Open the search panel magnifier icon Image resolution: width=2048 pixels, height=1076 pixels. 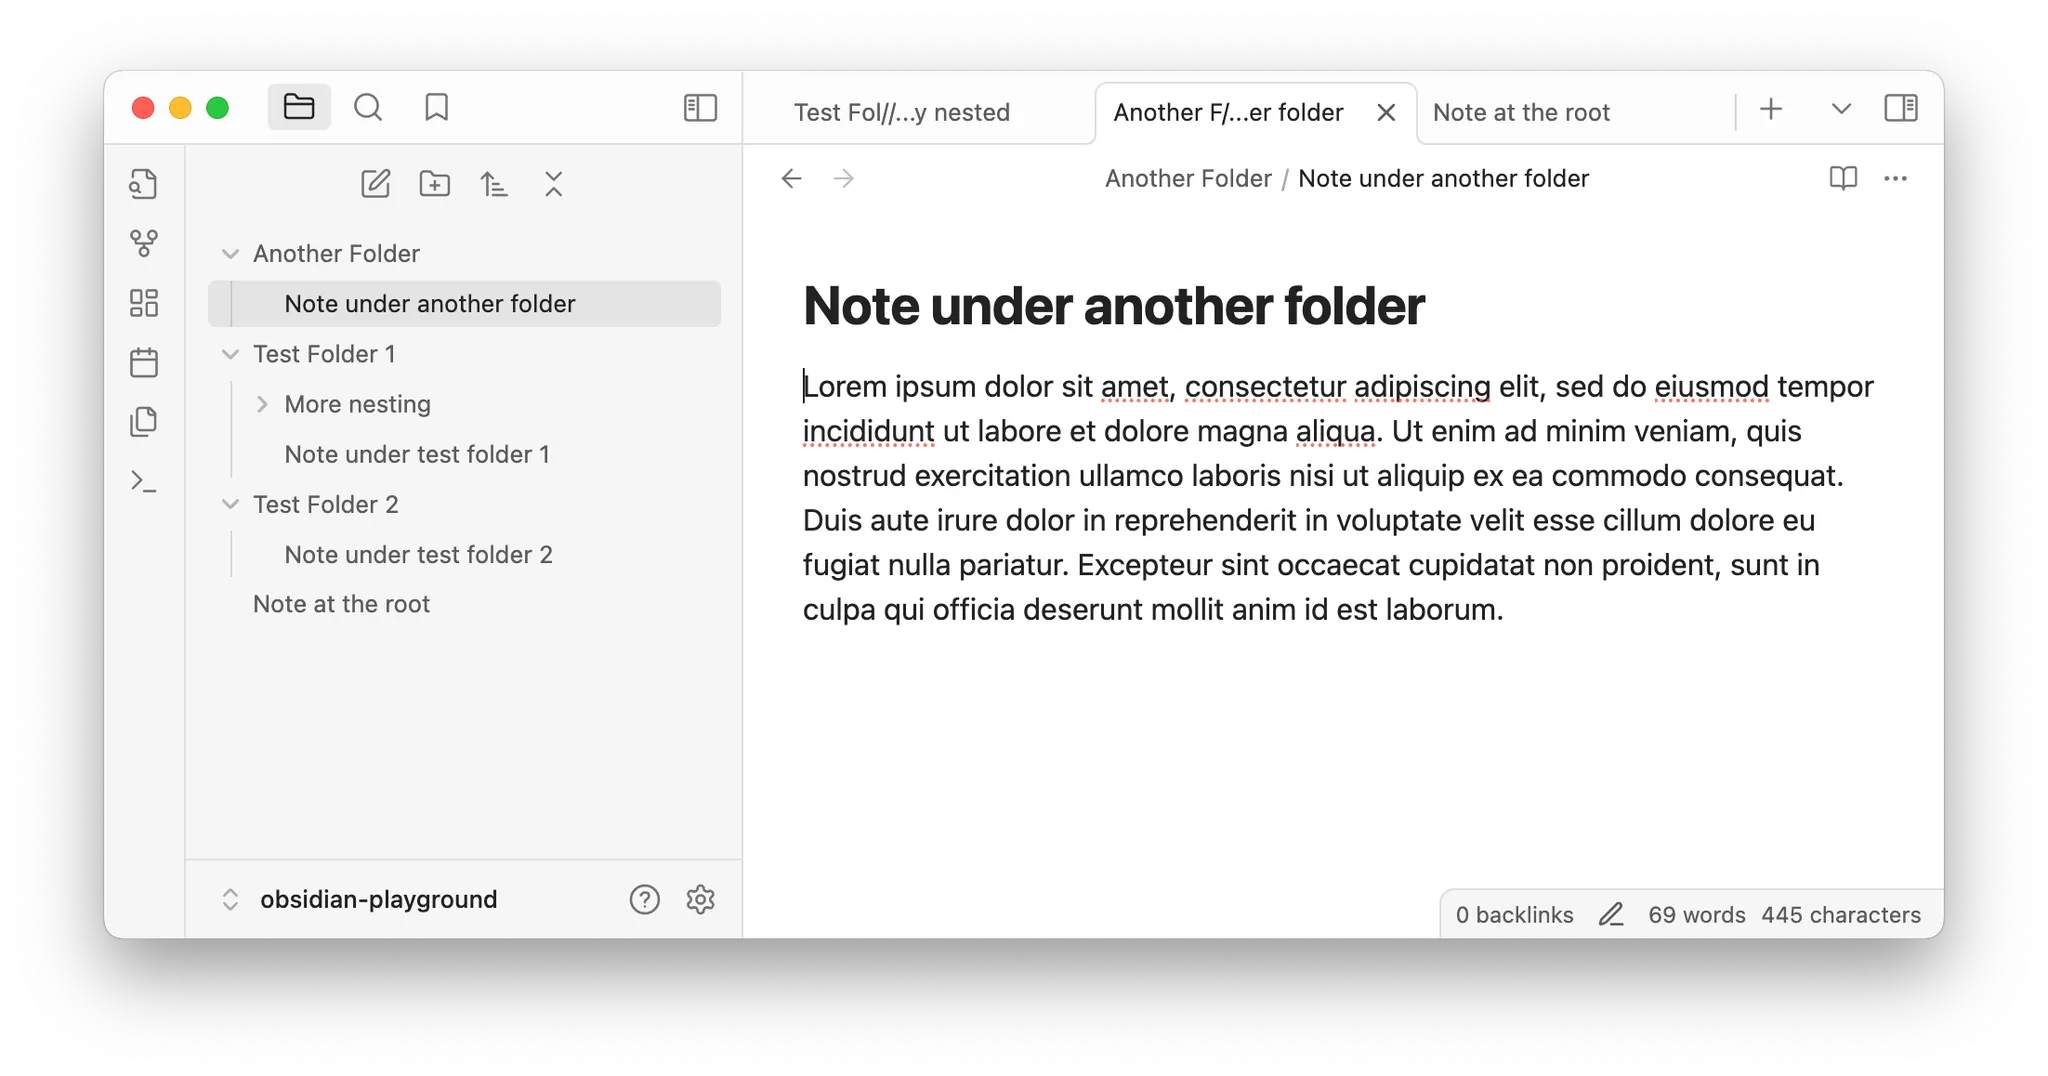point(368,107)
